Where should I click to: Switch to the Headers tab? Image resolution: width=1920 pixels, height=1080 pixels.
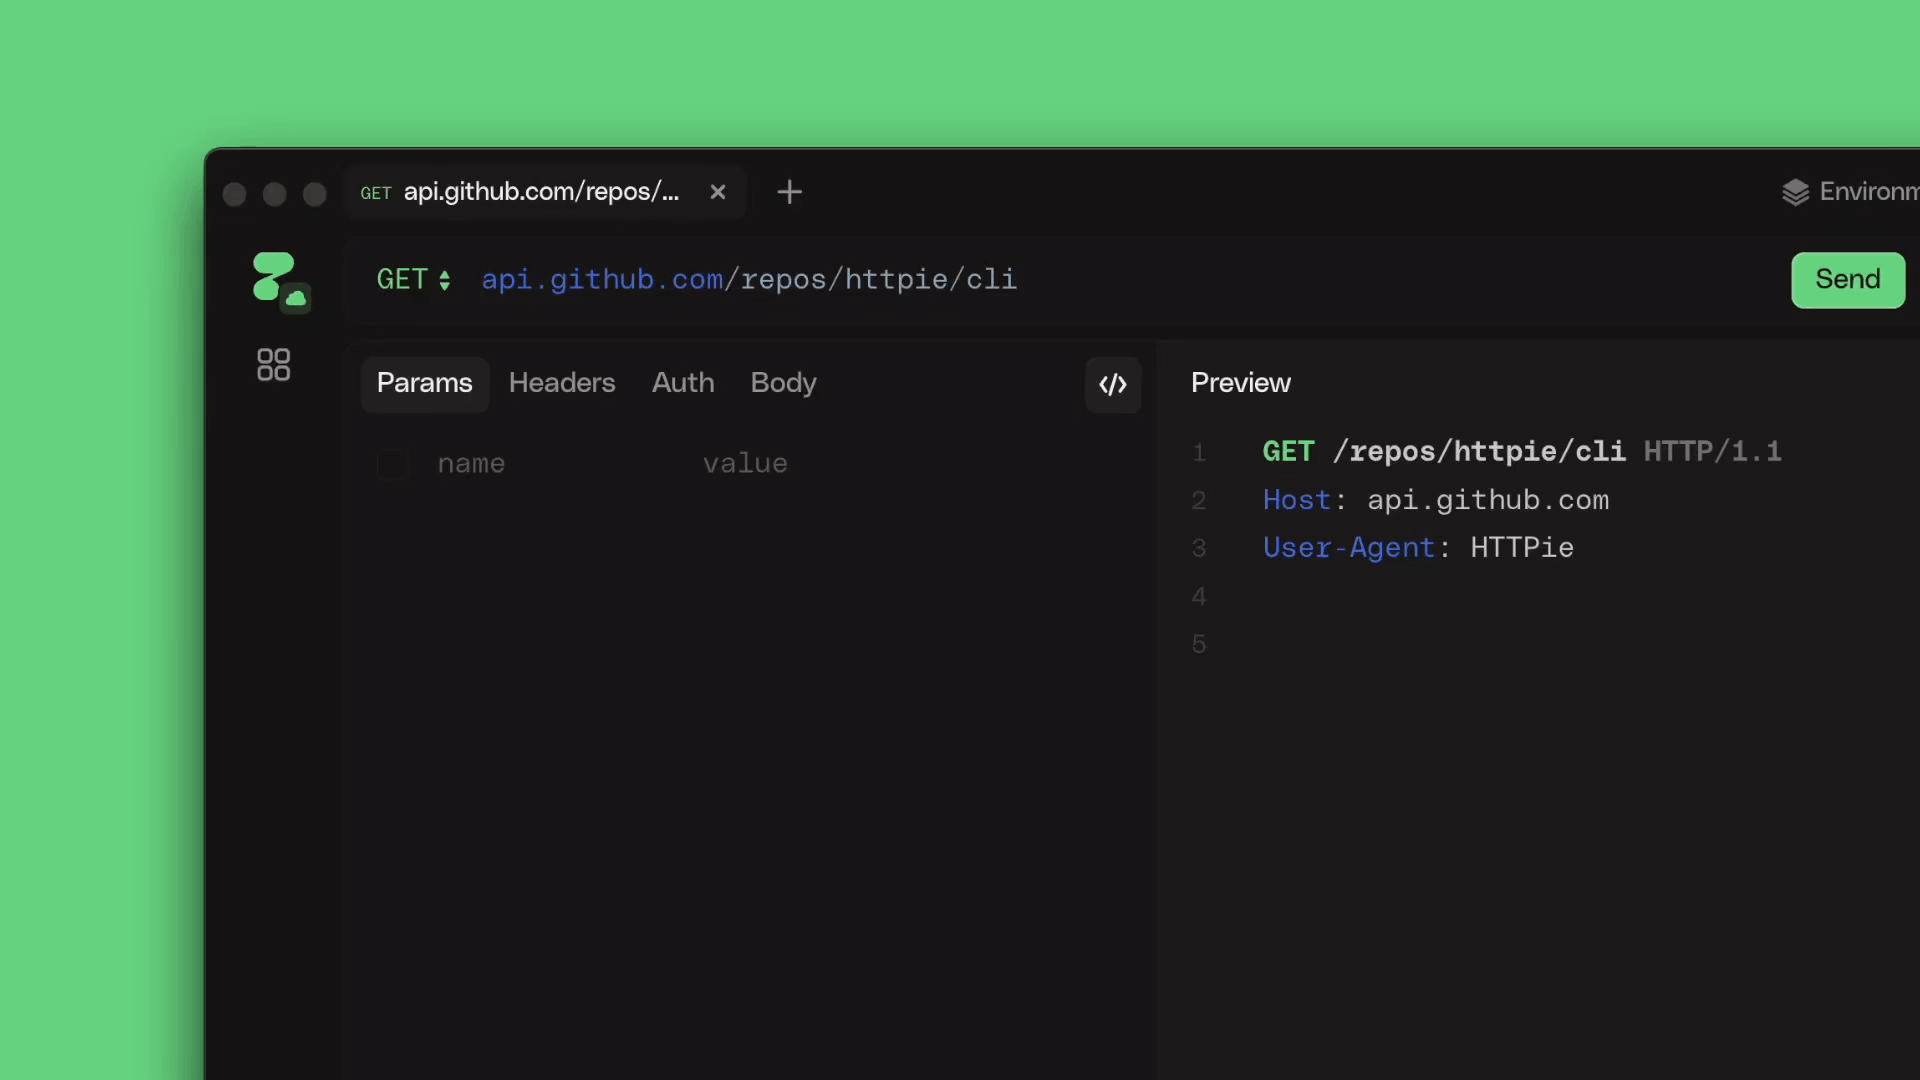coord(562,384)
